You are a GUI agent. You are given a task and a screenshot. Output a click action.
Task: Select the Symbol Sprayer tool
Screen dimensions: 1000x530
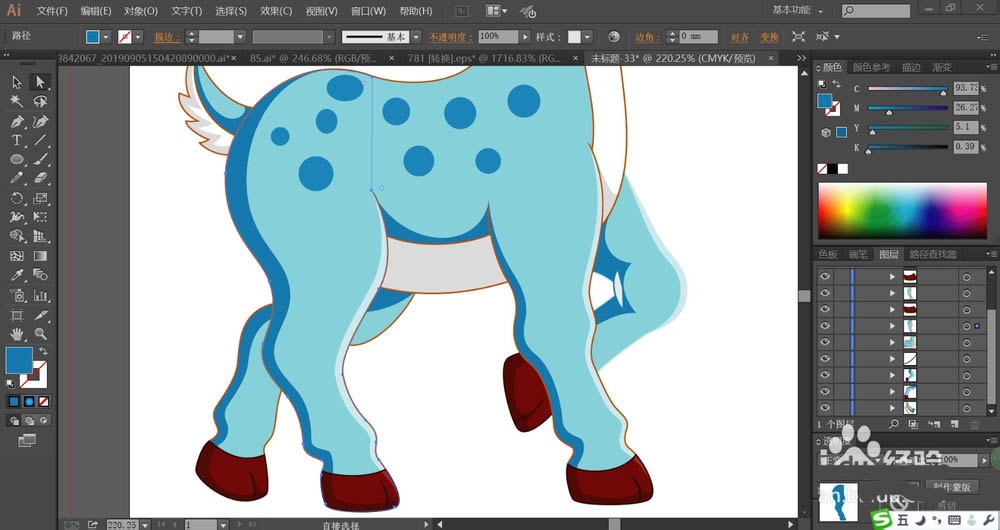pos(17,295)
